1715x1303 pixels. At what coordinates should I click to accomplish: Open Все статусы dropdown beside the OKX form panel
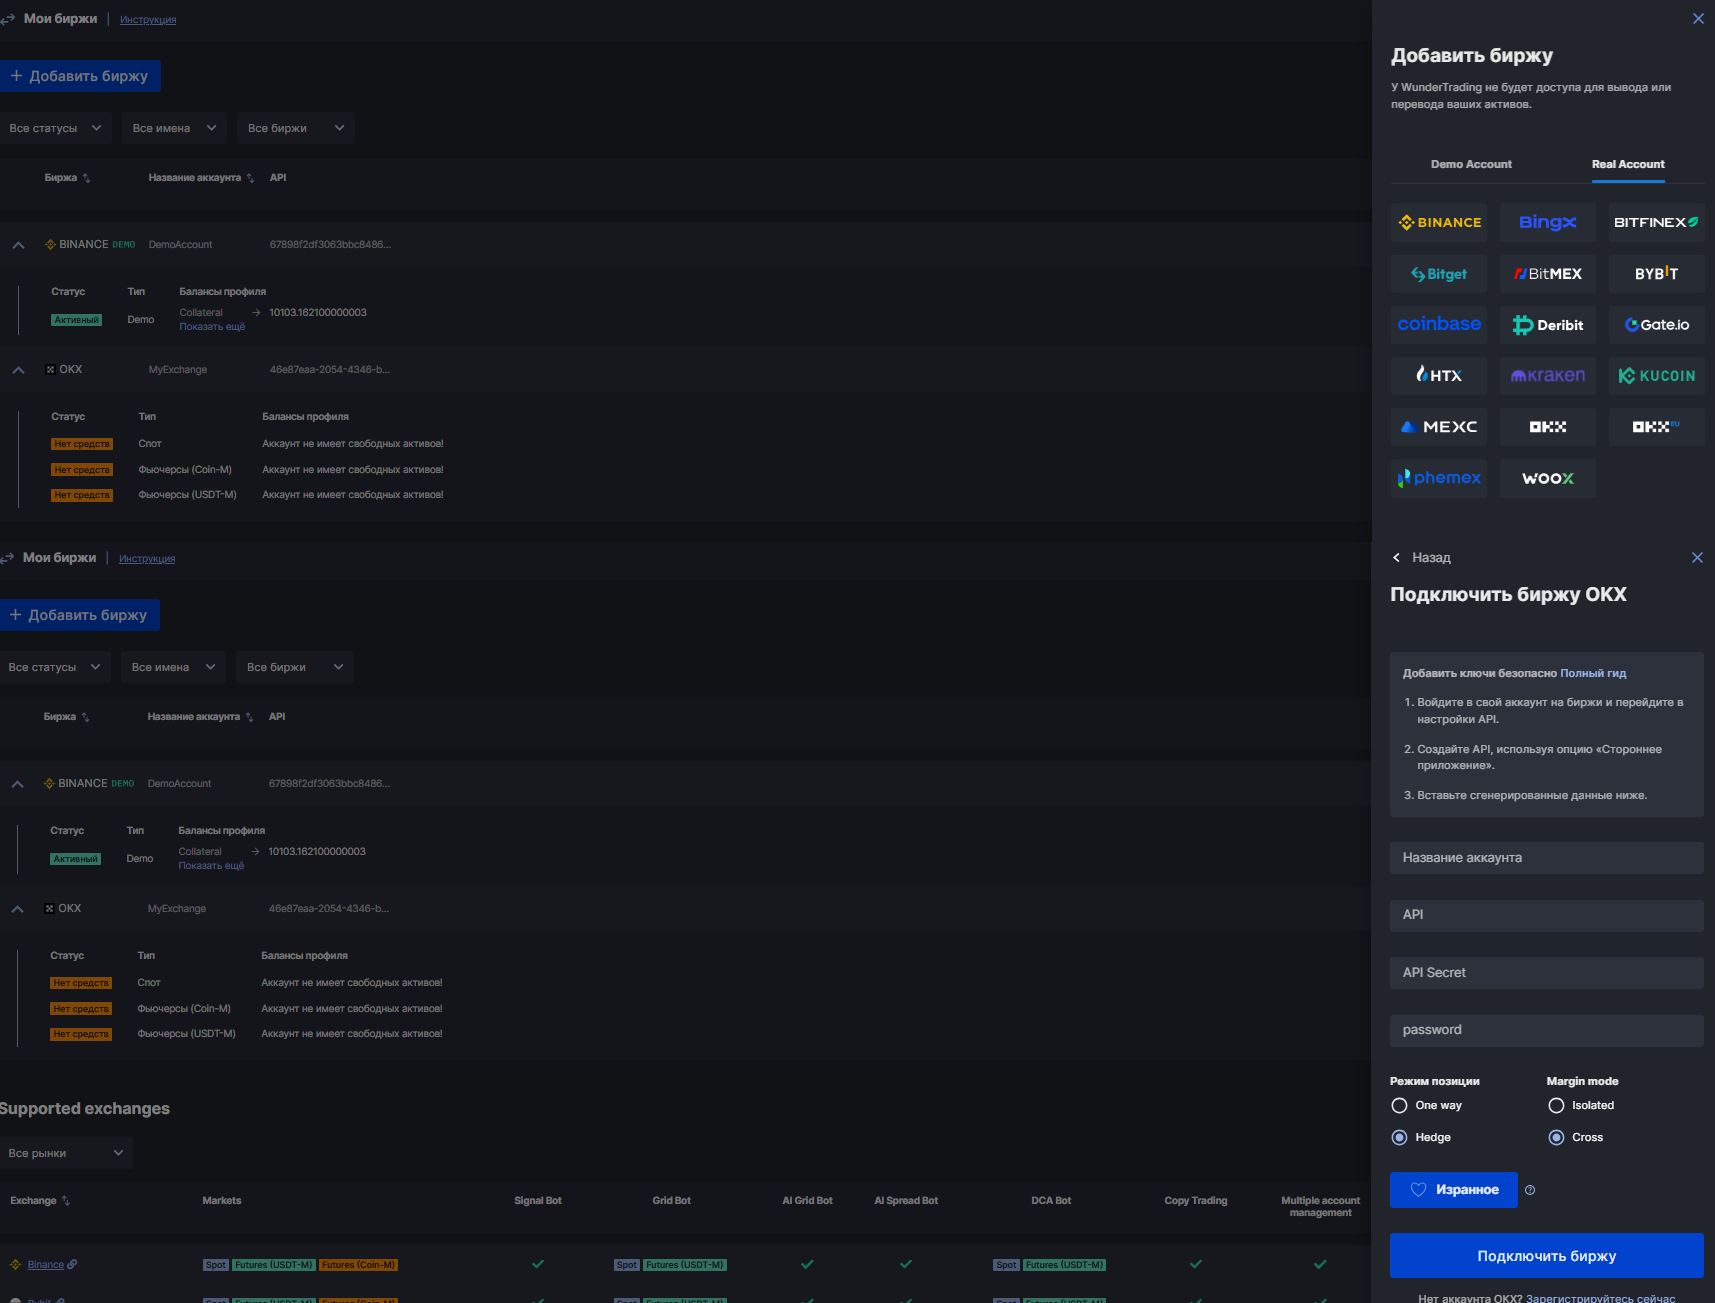[54, 667]
